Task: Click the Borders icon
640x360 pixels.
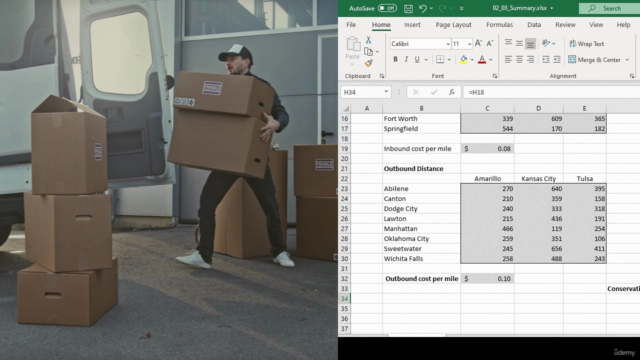Action: pyautogui.click(x=440, y=60)
